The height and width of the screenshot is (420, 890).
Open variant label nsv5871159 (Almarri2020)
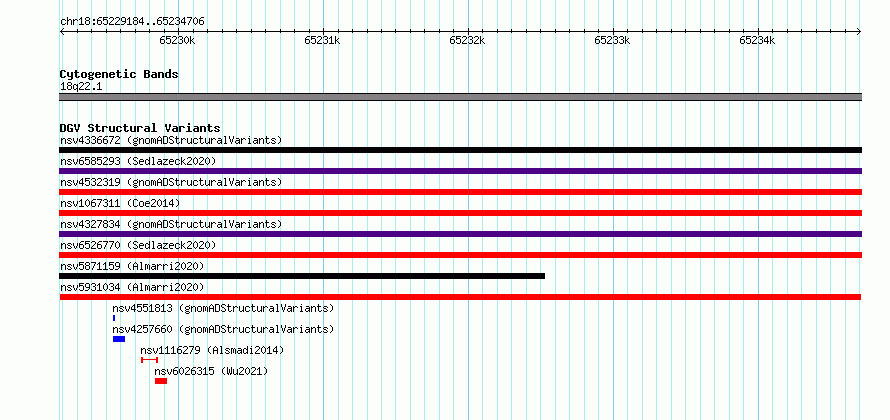coord(132,266)
